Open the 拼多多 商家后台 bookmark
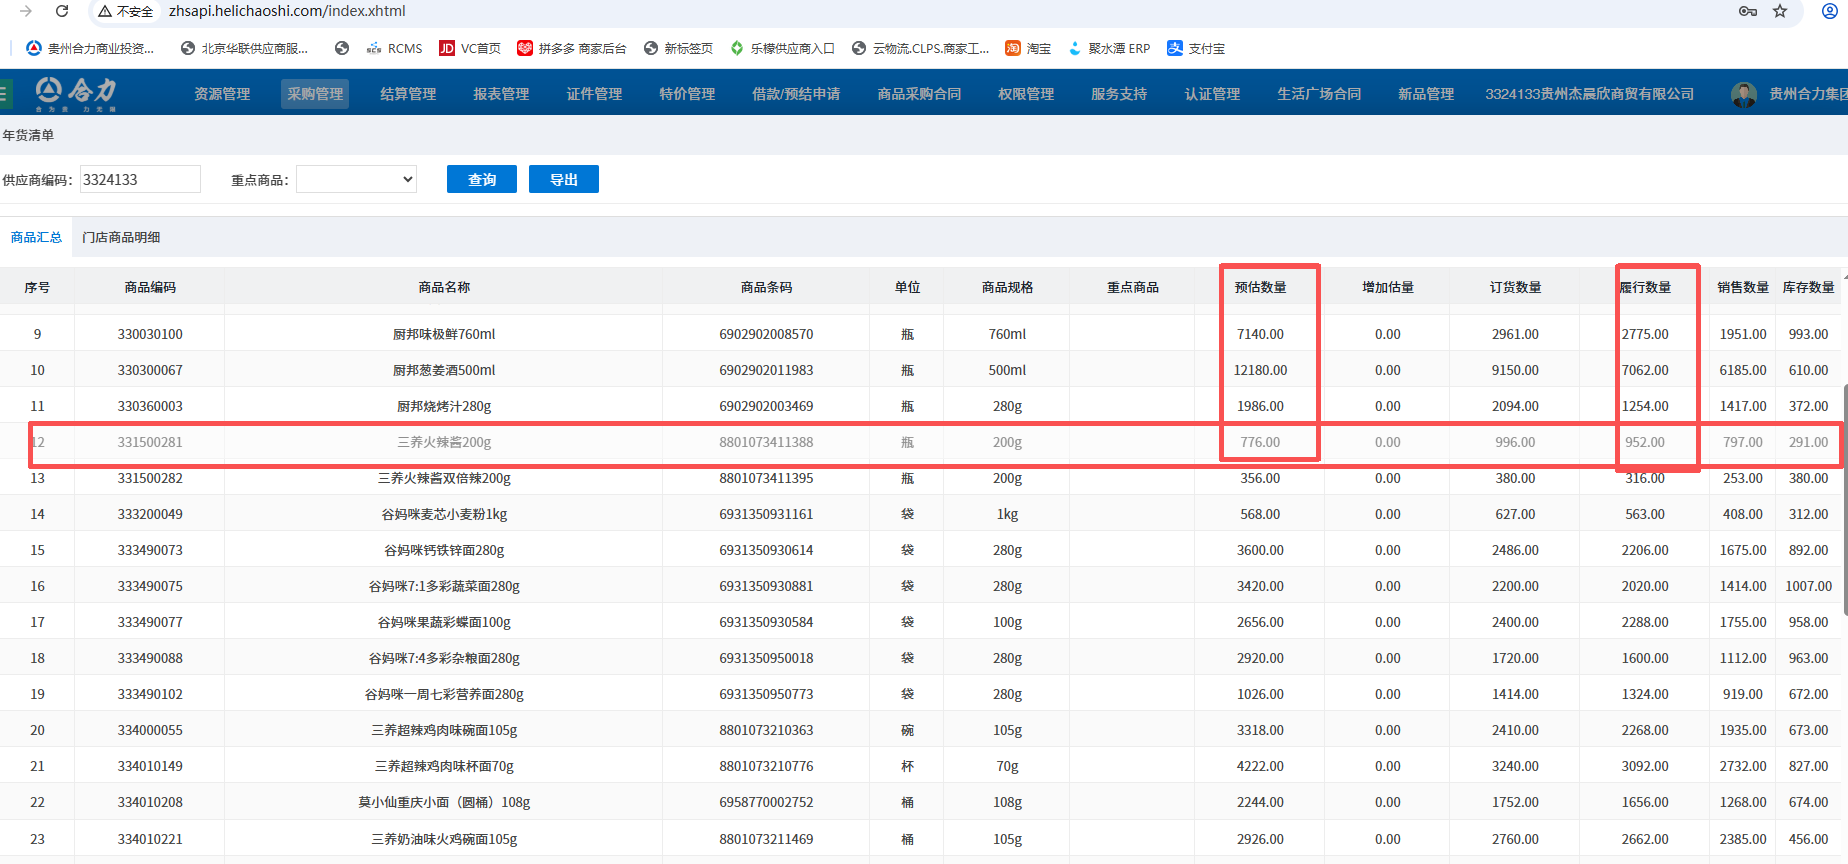 572,48
